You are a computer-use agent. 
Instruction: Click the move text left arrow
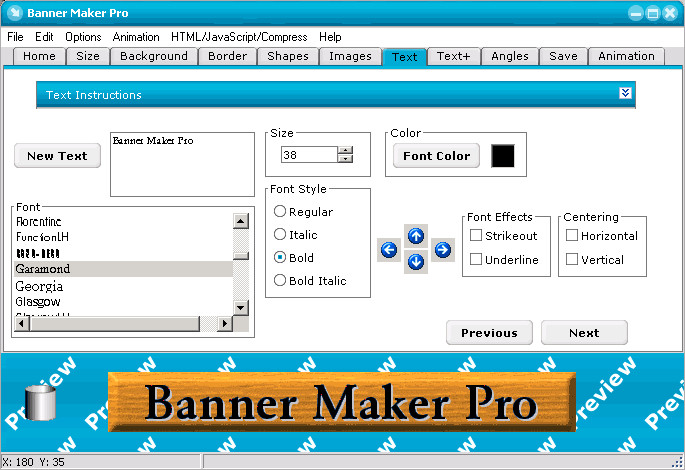389,250
